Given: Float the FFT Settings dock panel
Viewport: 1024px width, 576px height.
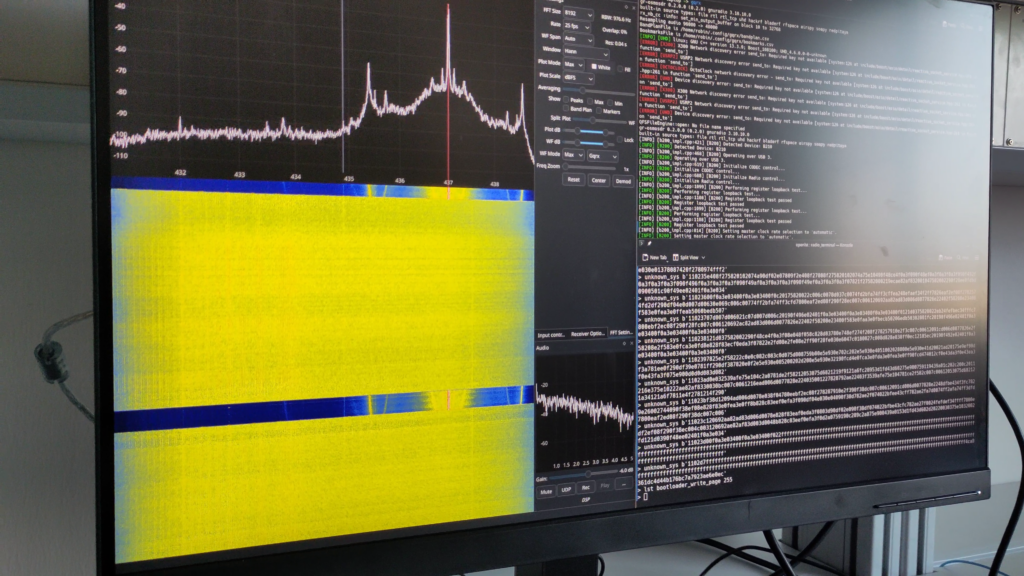Looking at the screenshot, I should point(626,7).
